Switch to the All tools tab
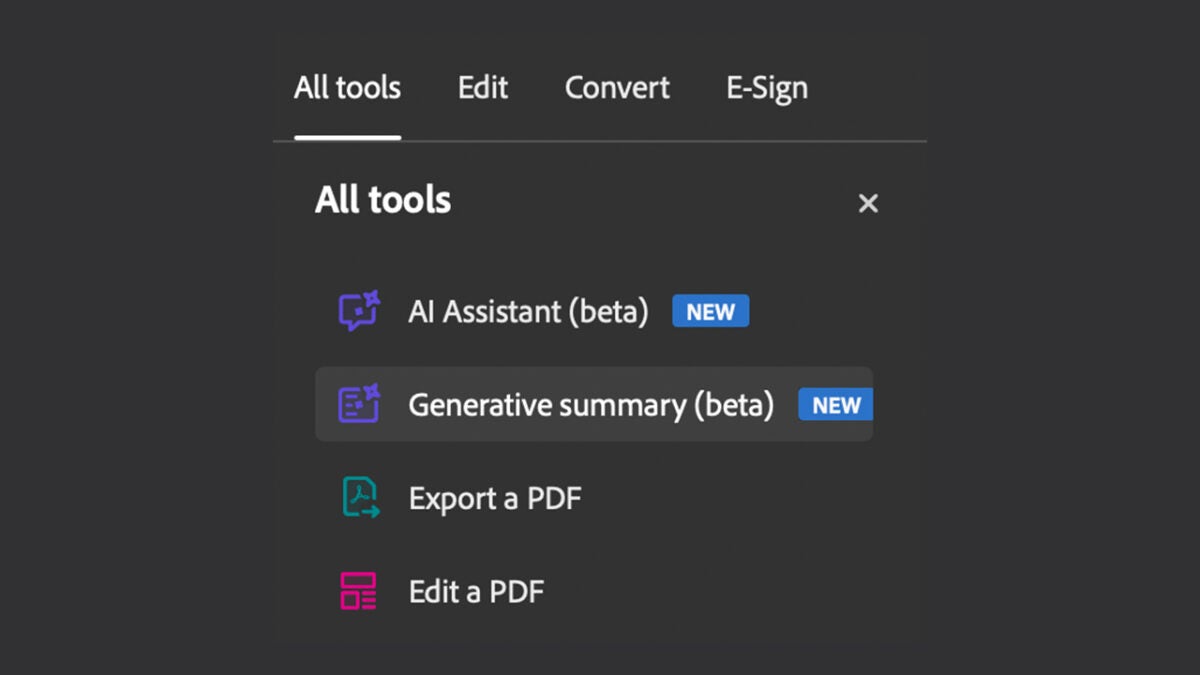The width and height of the screenshot is (1200, 675). pos(346,88)
